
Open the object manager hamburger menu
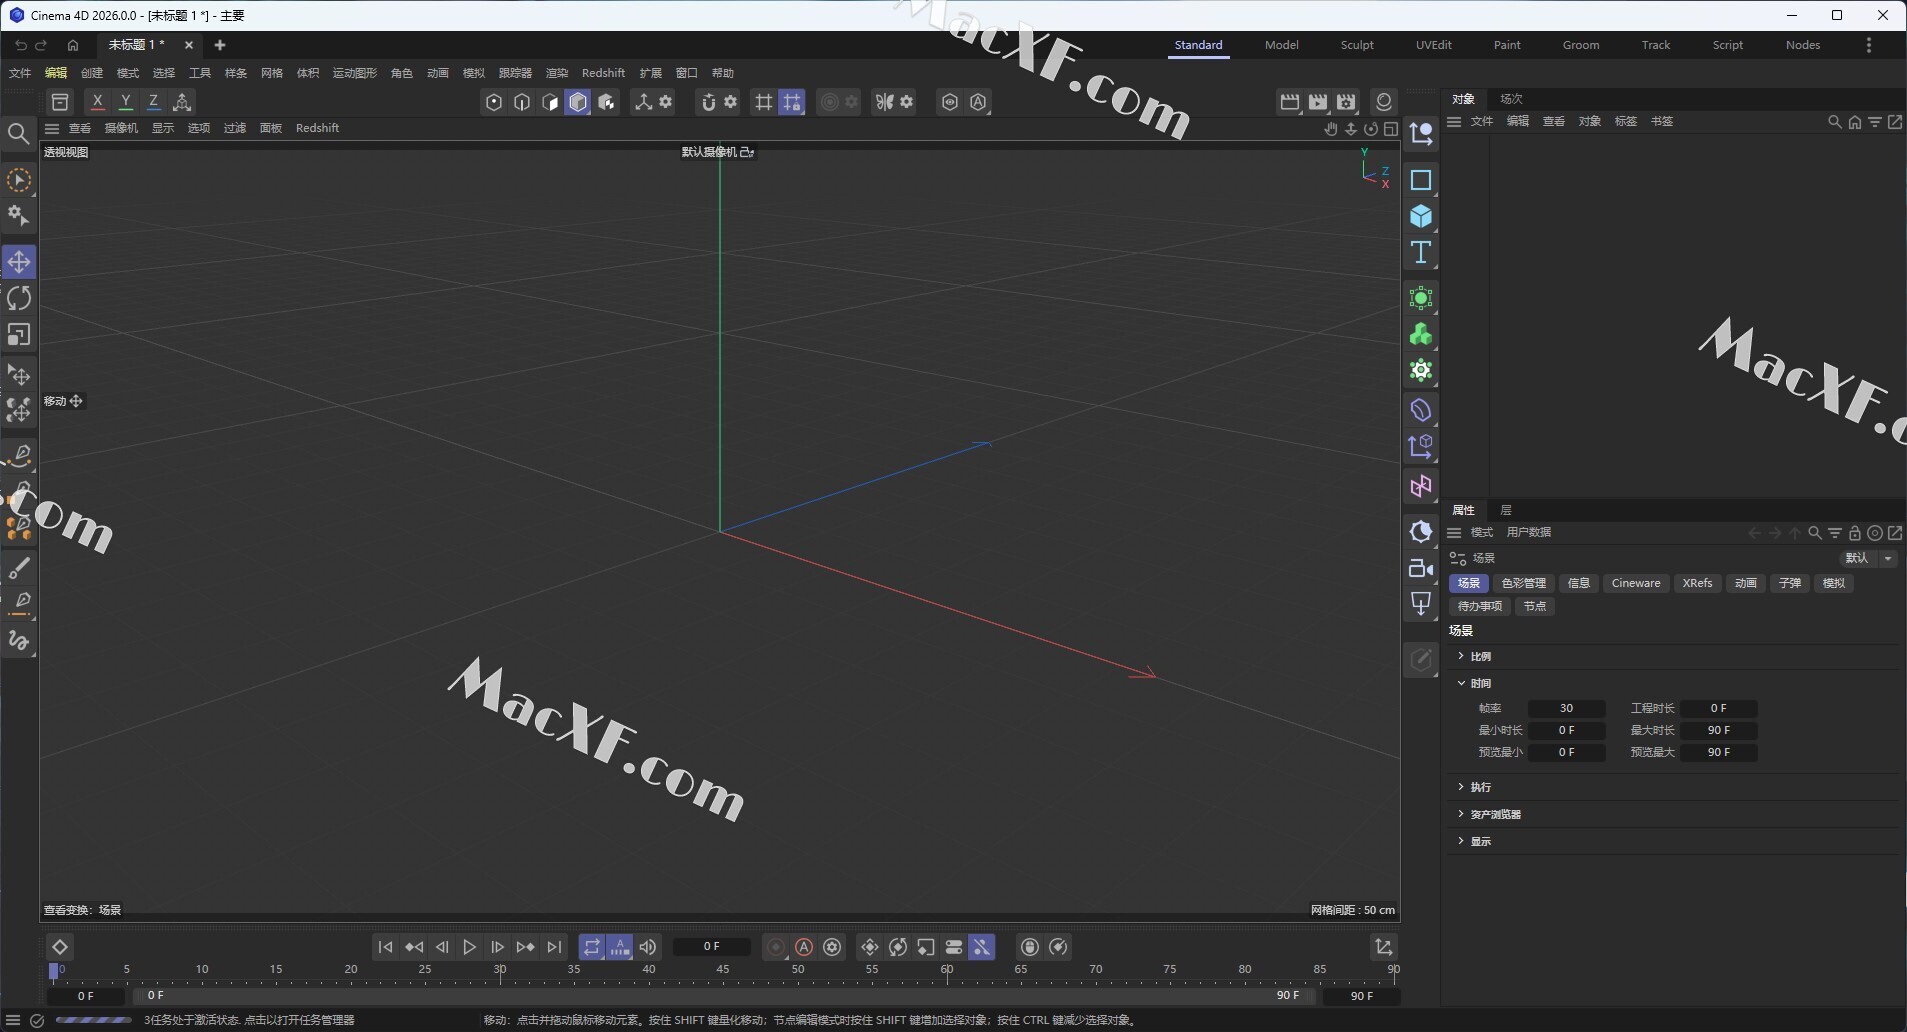pyautogui.click(x=1454, y=121)
